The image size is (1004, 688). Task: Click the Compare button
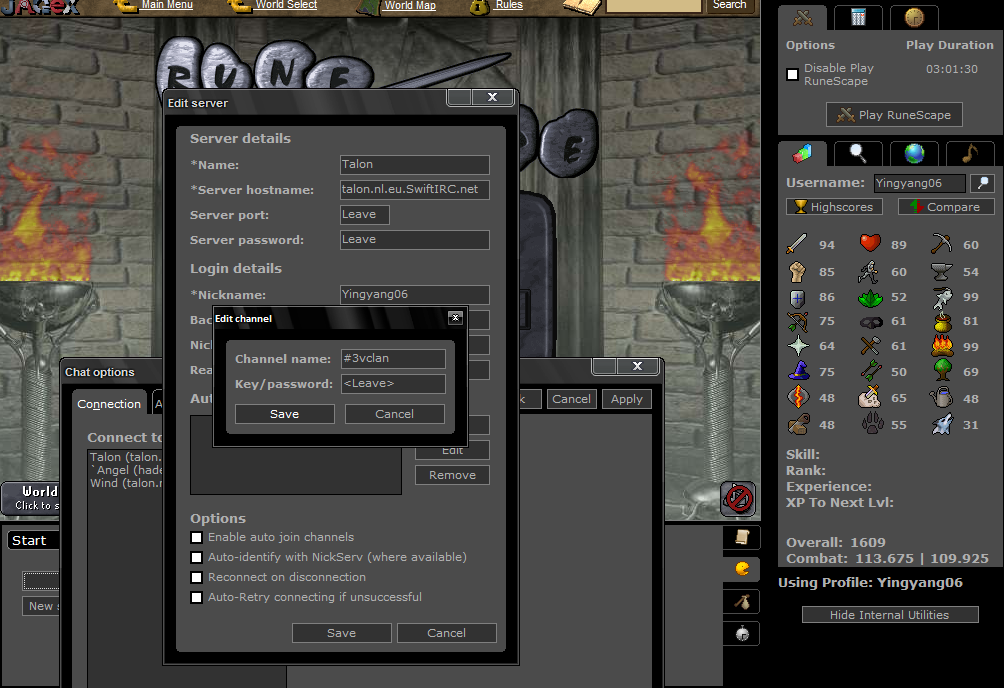(x=946, y=207)
